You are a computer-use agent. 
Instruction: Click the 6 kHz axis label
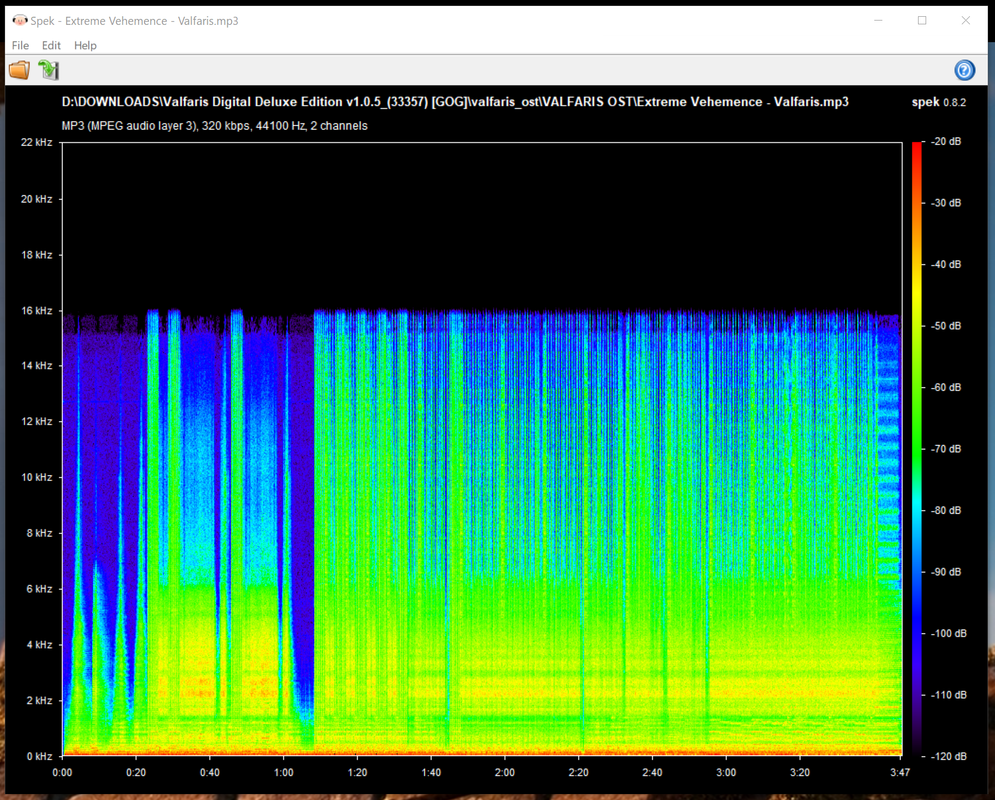39,589
